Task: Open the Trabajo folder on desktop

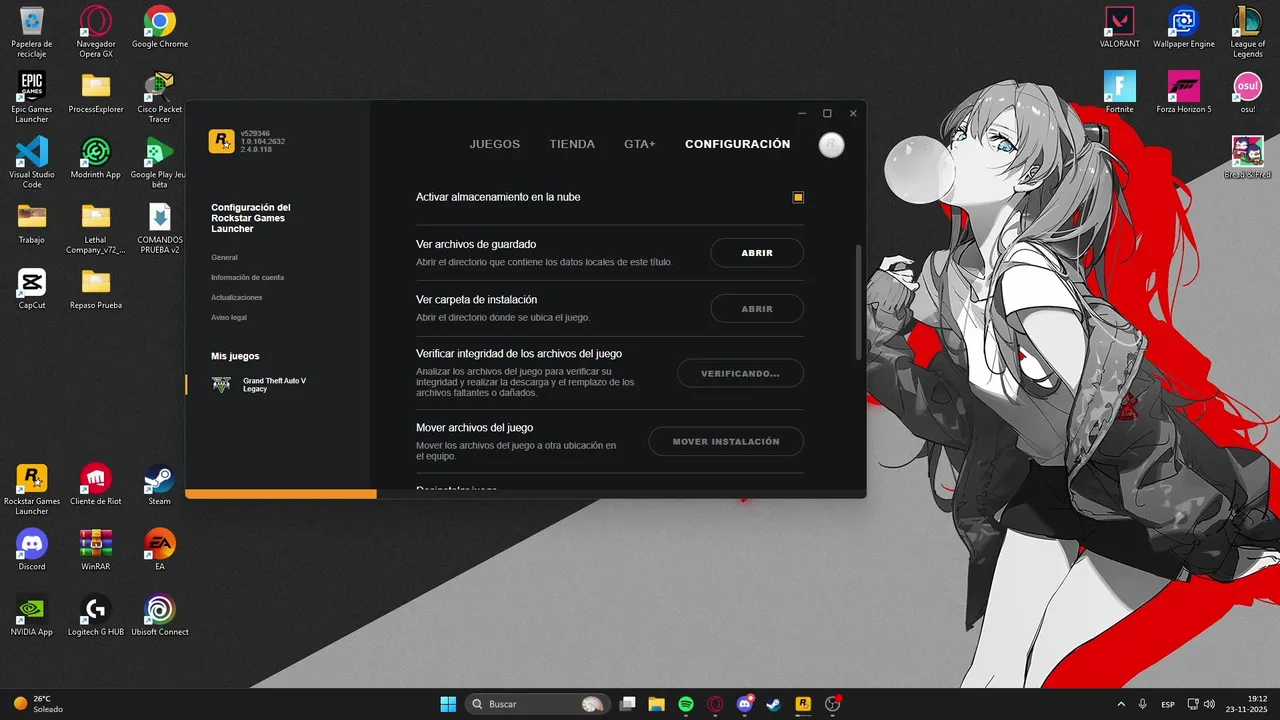Action: click(32, 223)
